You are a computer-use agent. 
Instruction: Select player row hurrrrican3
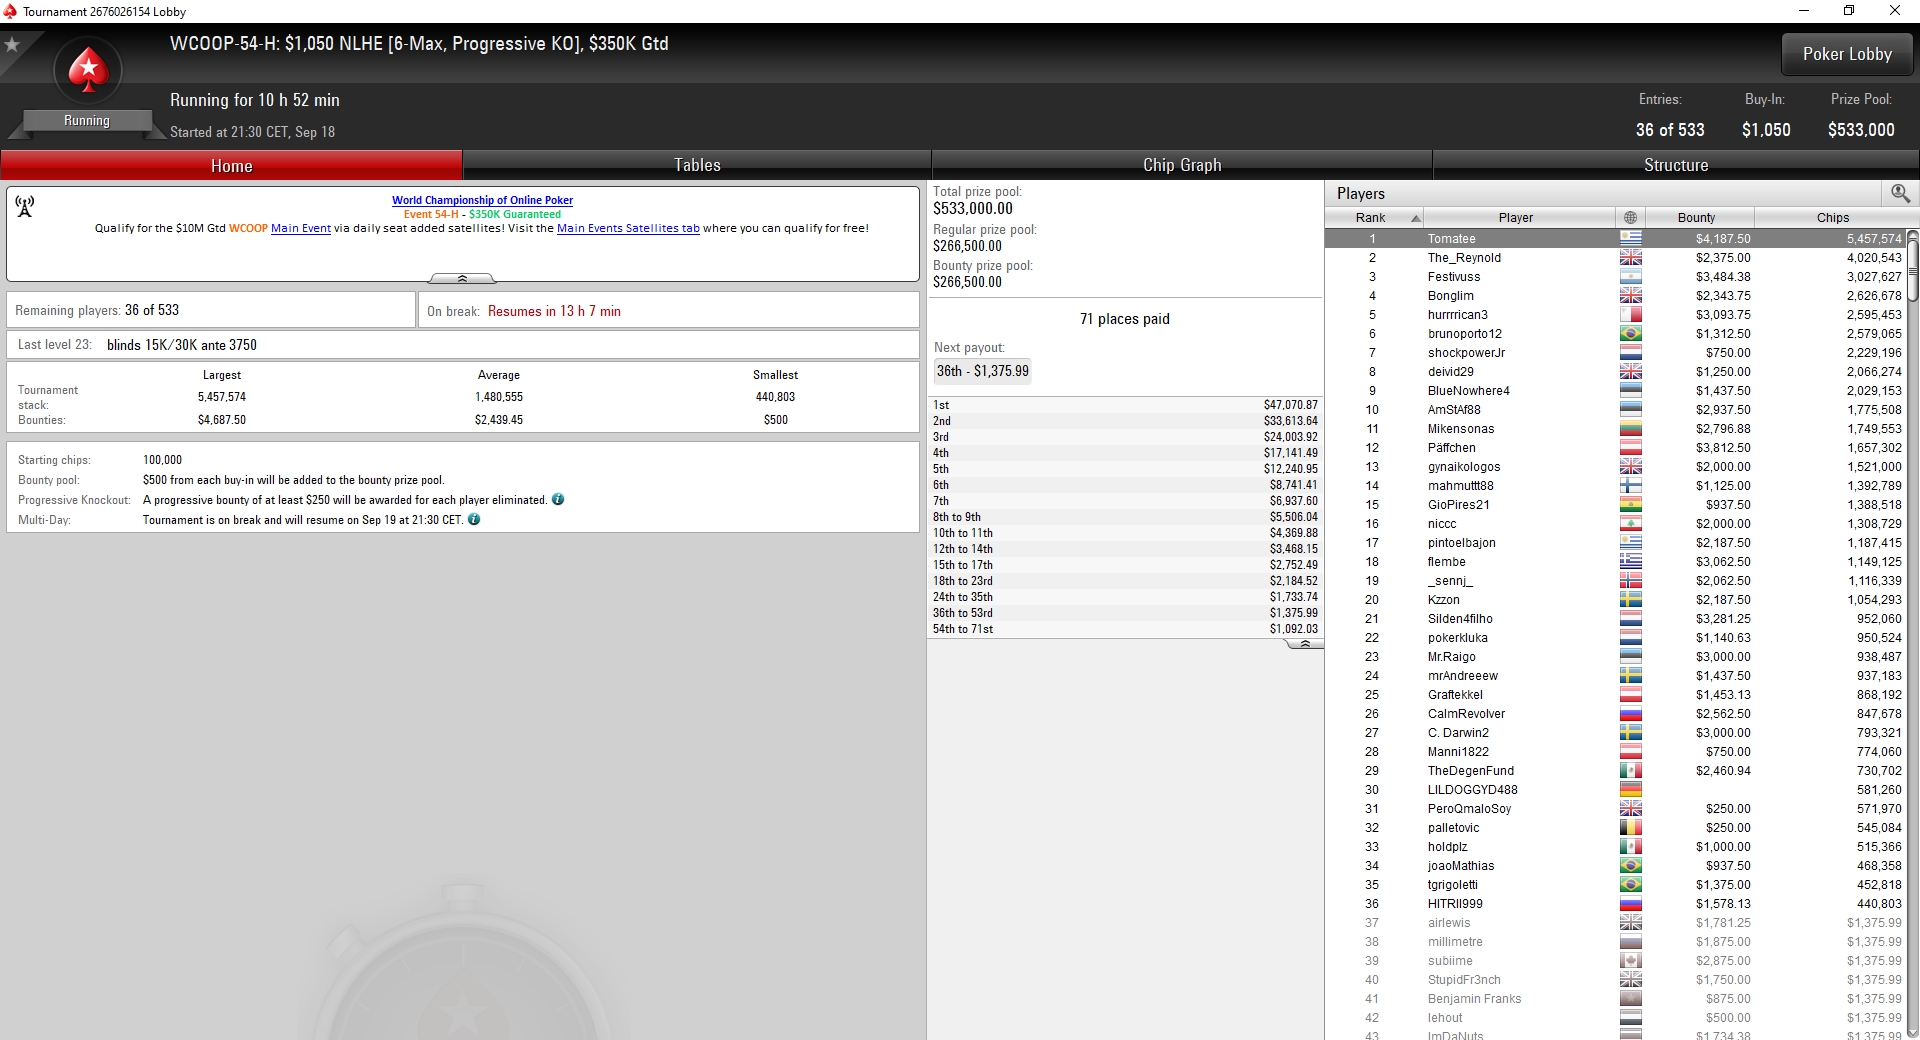pyautogui.click(x=1615, y=314)
